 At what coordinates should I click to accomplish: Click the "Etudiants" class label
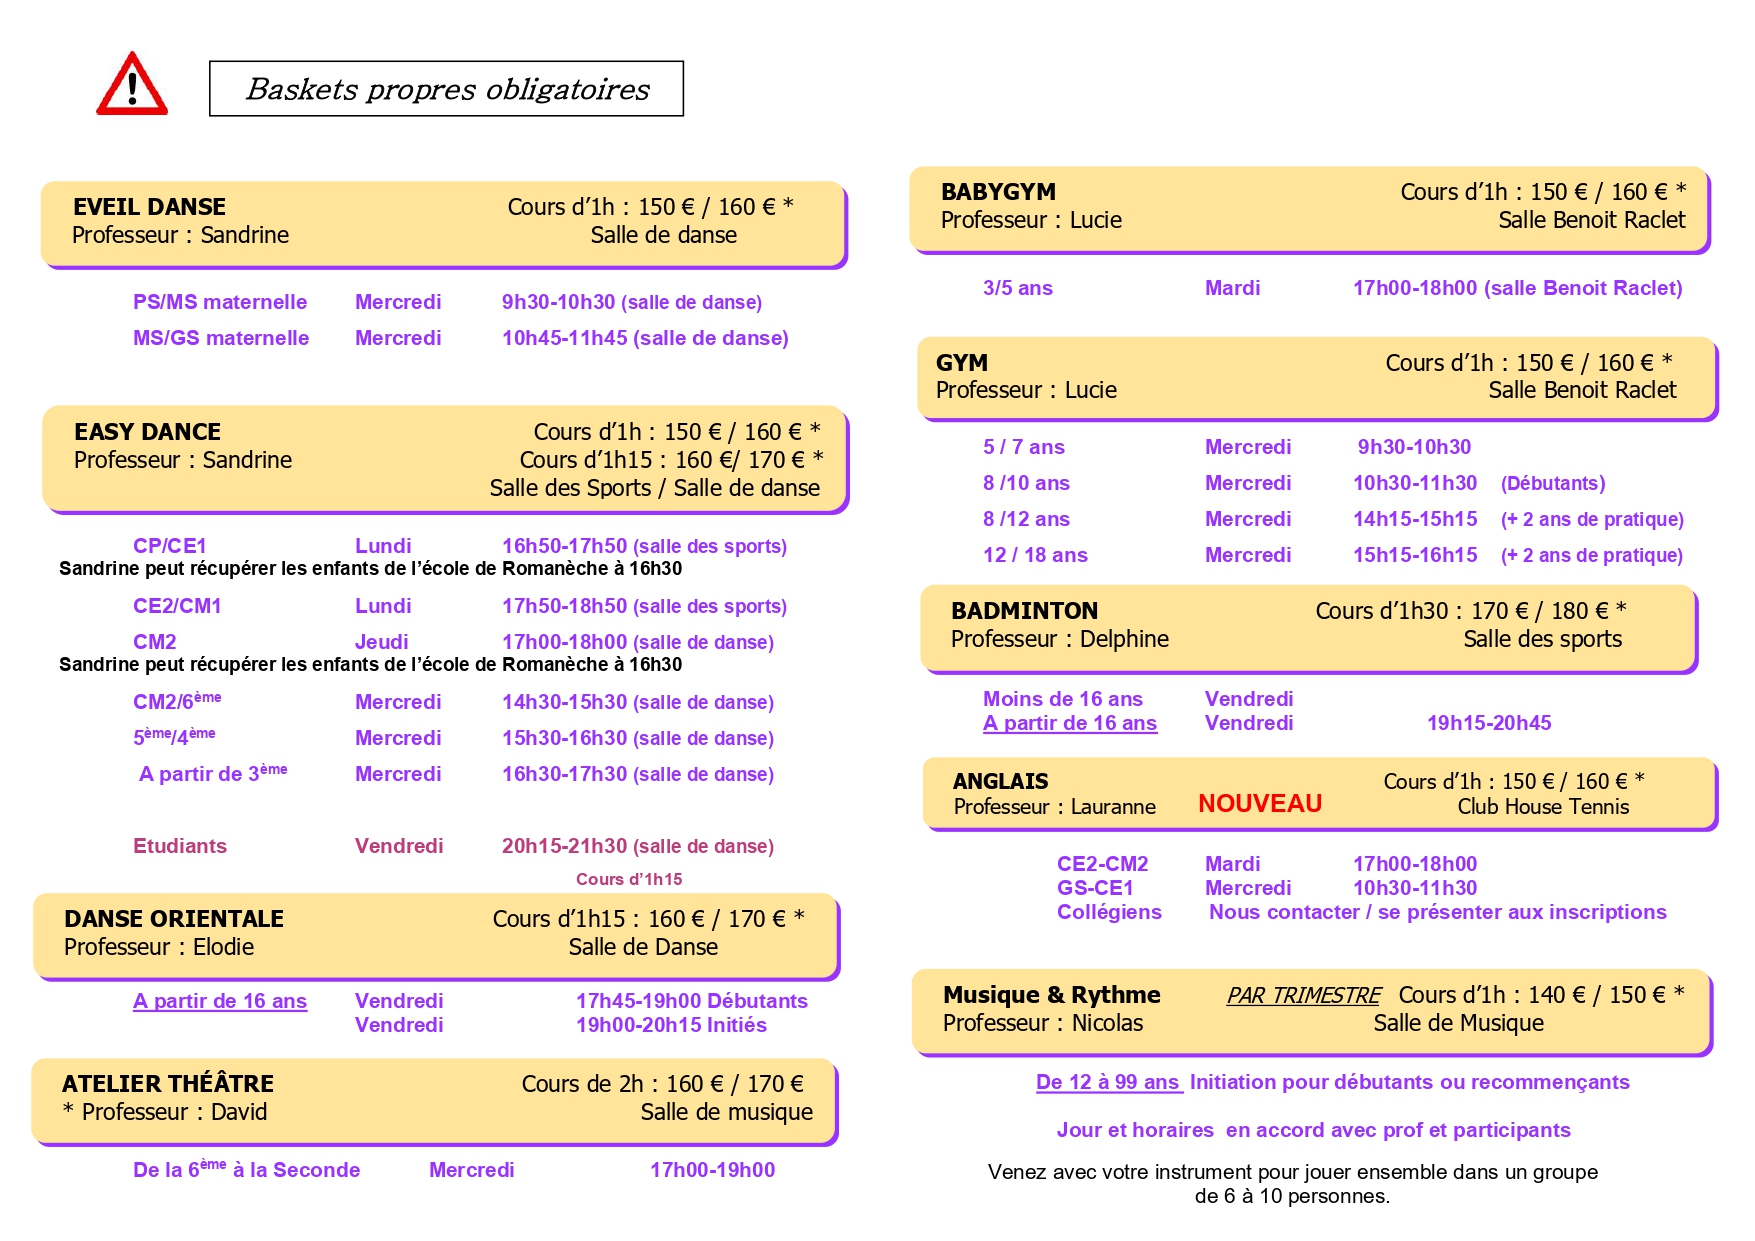click(180, 846)
